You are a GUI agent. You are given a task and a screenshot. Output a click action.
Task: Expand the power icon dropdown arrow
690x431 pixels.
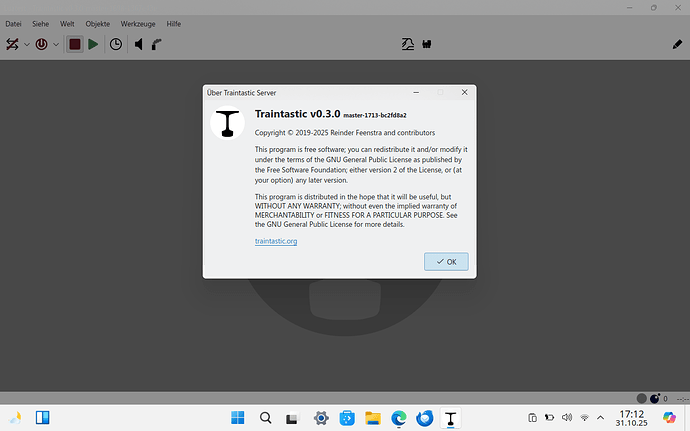56,44
